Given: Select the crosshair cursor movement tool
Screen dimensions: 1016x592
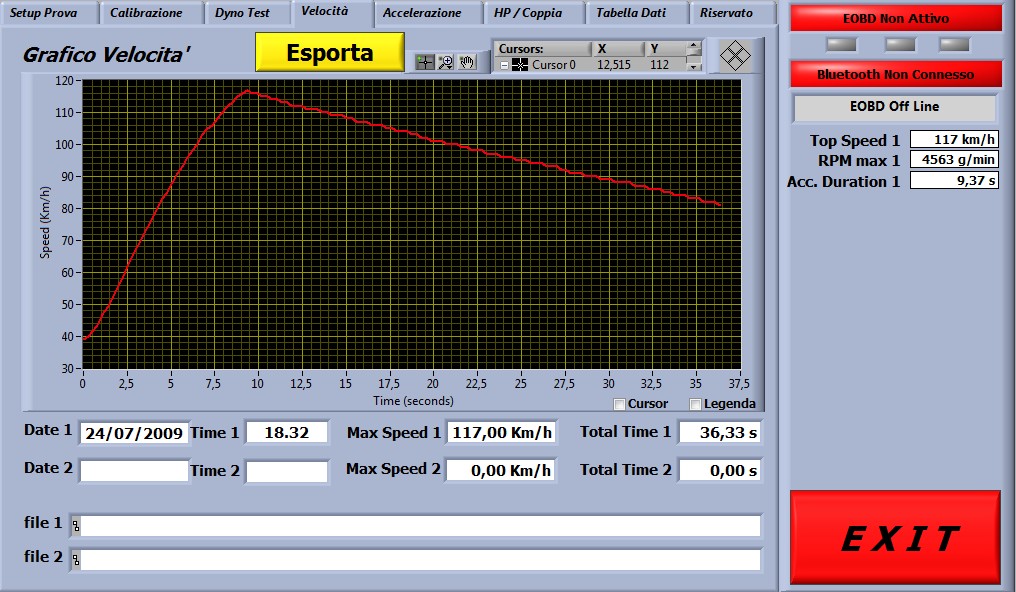Looking at the screenshot, I should [x=426, y=62].
